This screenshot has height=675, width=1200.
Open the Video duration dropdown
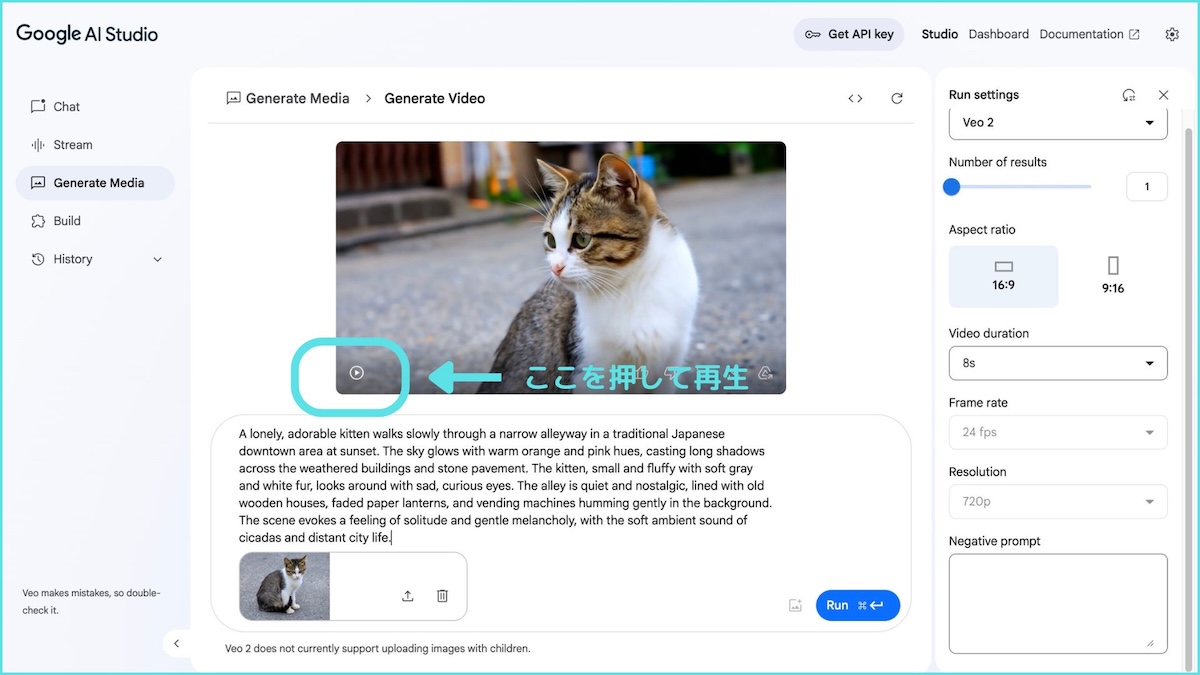click(x=1058, y=363)
